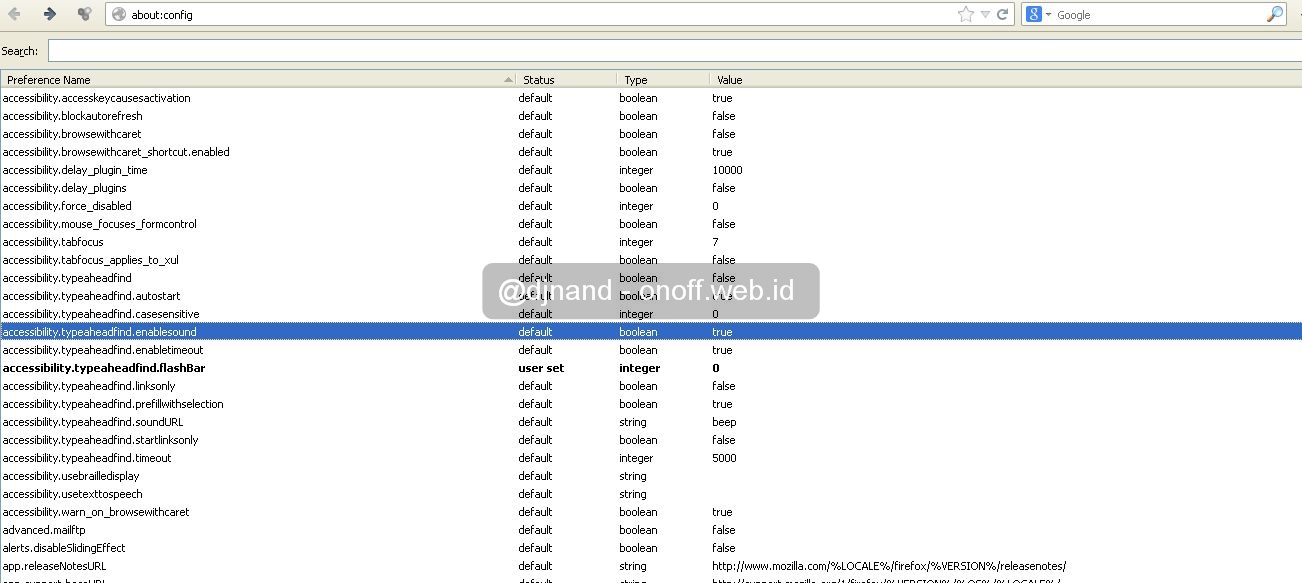Click the Google search engine icon

pyautogui.click(x=1033, y=14)
